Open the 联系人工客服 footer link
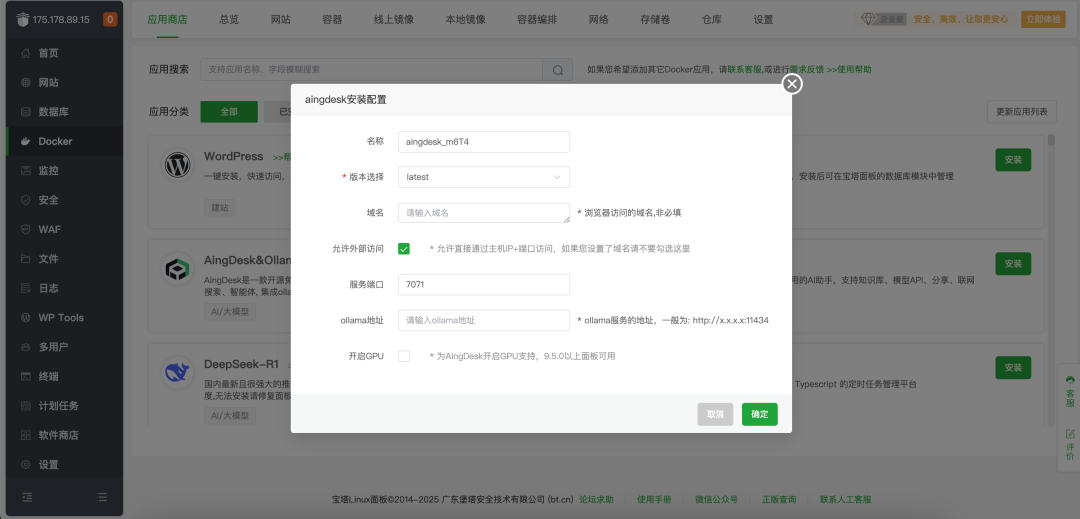Viewport: 1080px width, 519px height. pos(845,499)
